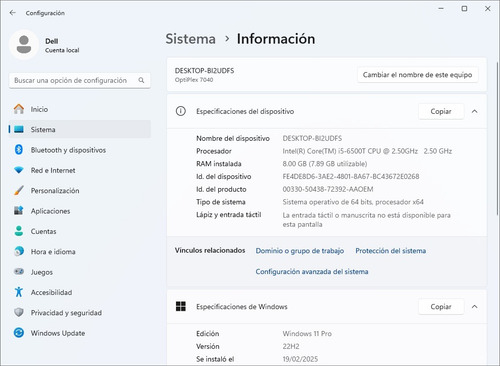Maximize the Configuración window
The image size is (500, 366).
[x=464, y=9]
